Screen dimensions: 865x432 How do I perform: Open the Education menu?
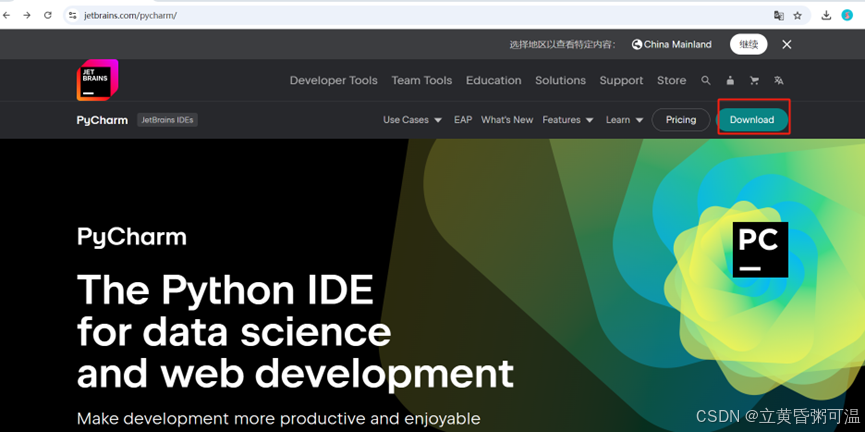coord(493,81)
